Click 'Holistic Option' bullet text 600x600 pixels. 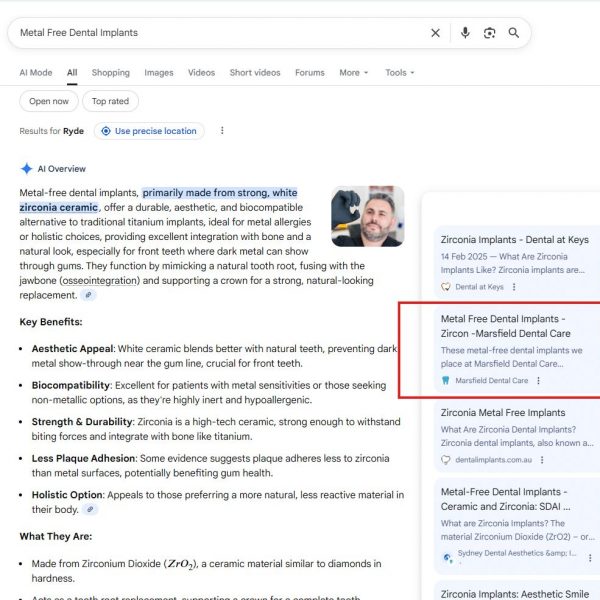pyautogui.click(x=67, y=495)
